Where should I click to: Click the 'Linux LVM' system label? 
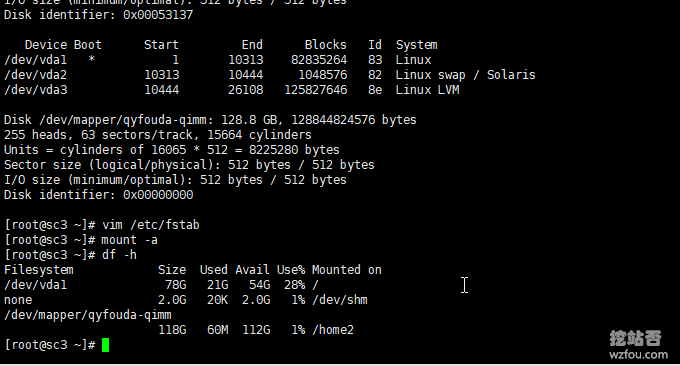point(427,90)
